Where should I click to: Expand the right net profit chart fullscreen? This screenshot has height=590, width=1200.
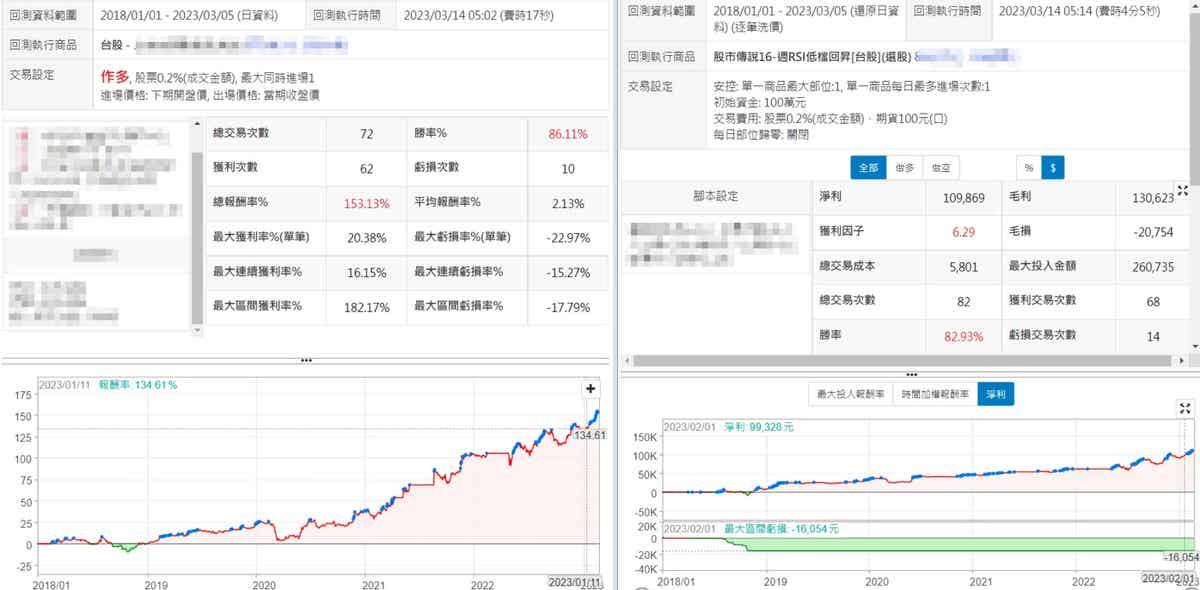(x=1184, y=408)
